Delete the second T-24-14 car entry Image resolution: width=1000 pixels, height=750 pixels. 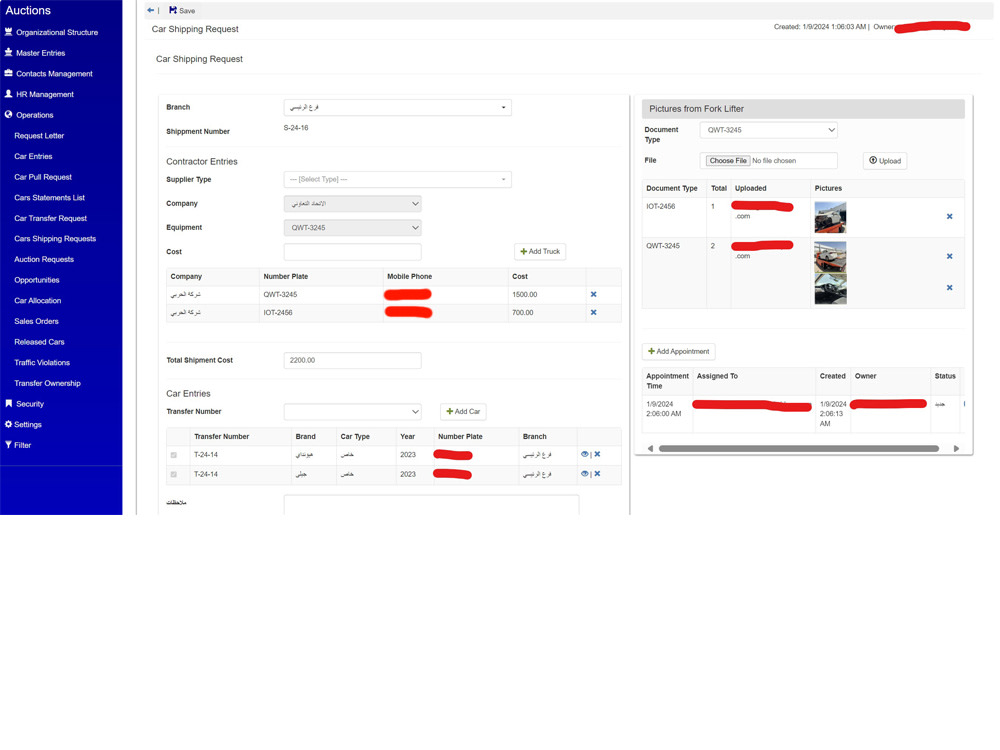click(598, 474)
